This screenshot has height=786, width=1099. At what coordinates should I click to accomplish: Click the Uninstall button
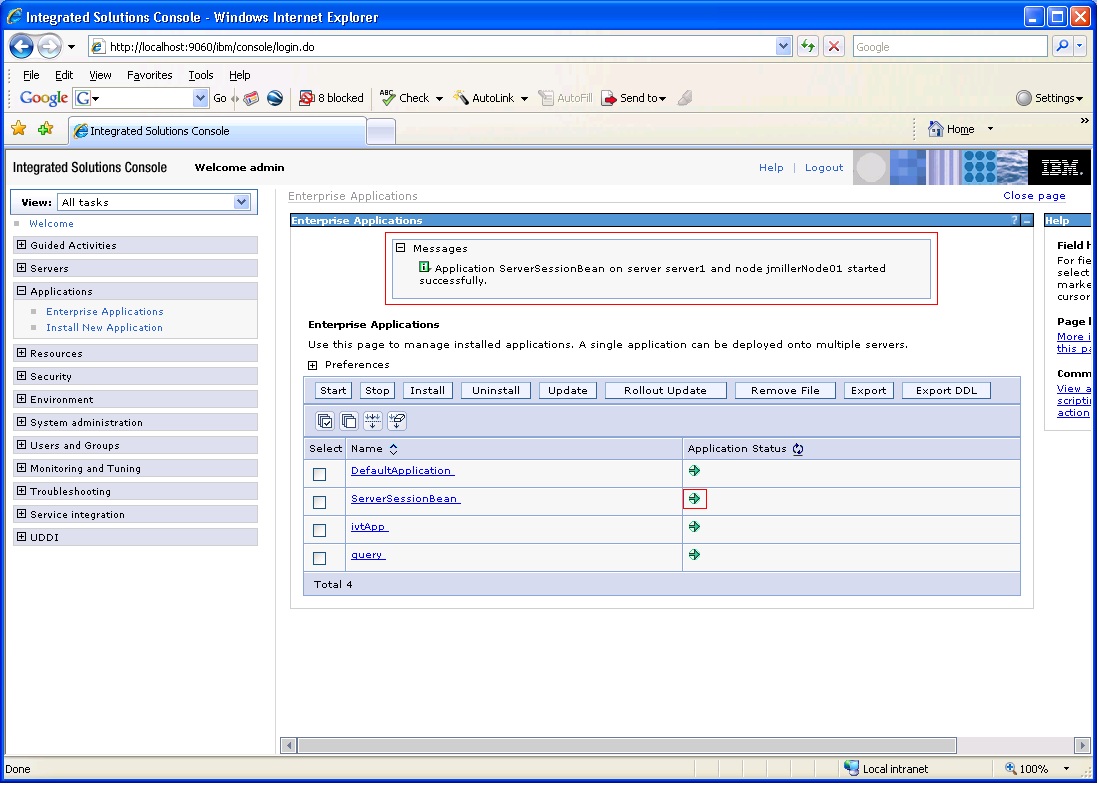point(496,391)
